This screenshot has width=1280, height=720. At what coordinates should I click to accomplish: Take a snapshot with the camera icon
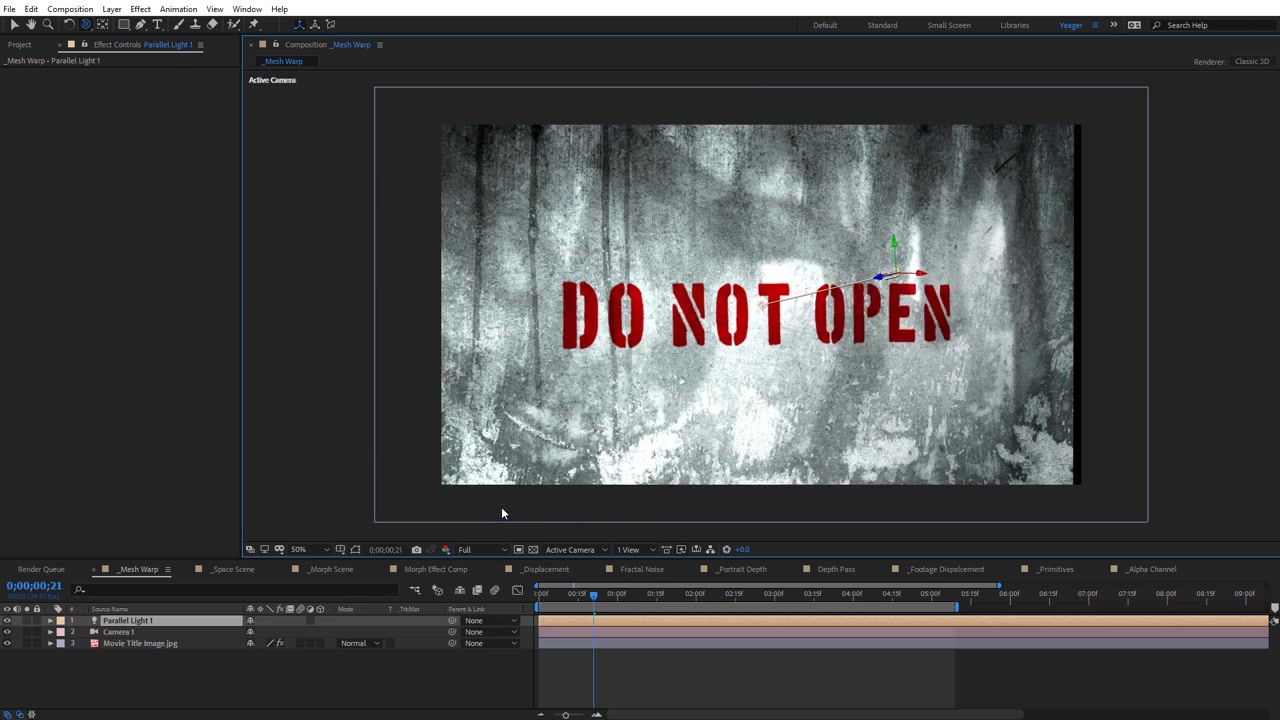(416, 549)
